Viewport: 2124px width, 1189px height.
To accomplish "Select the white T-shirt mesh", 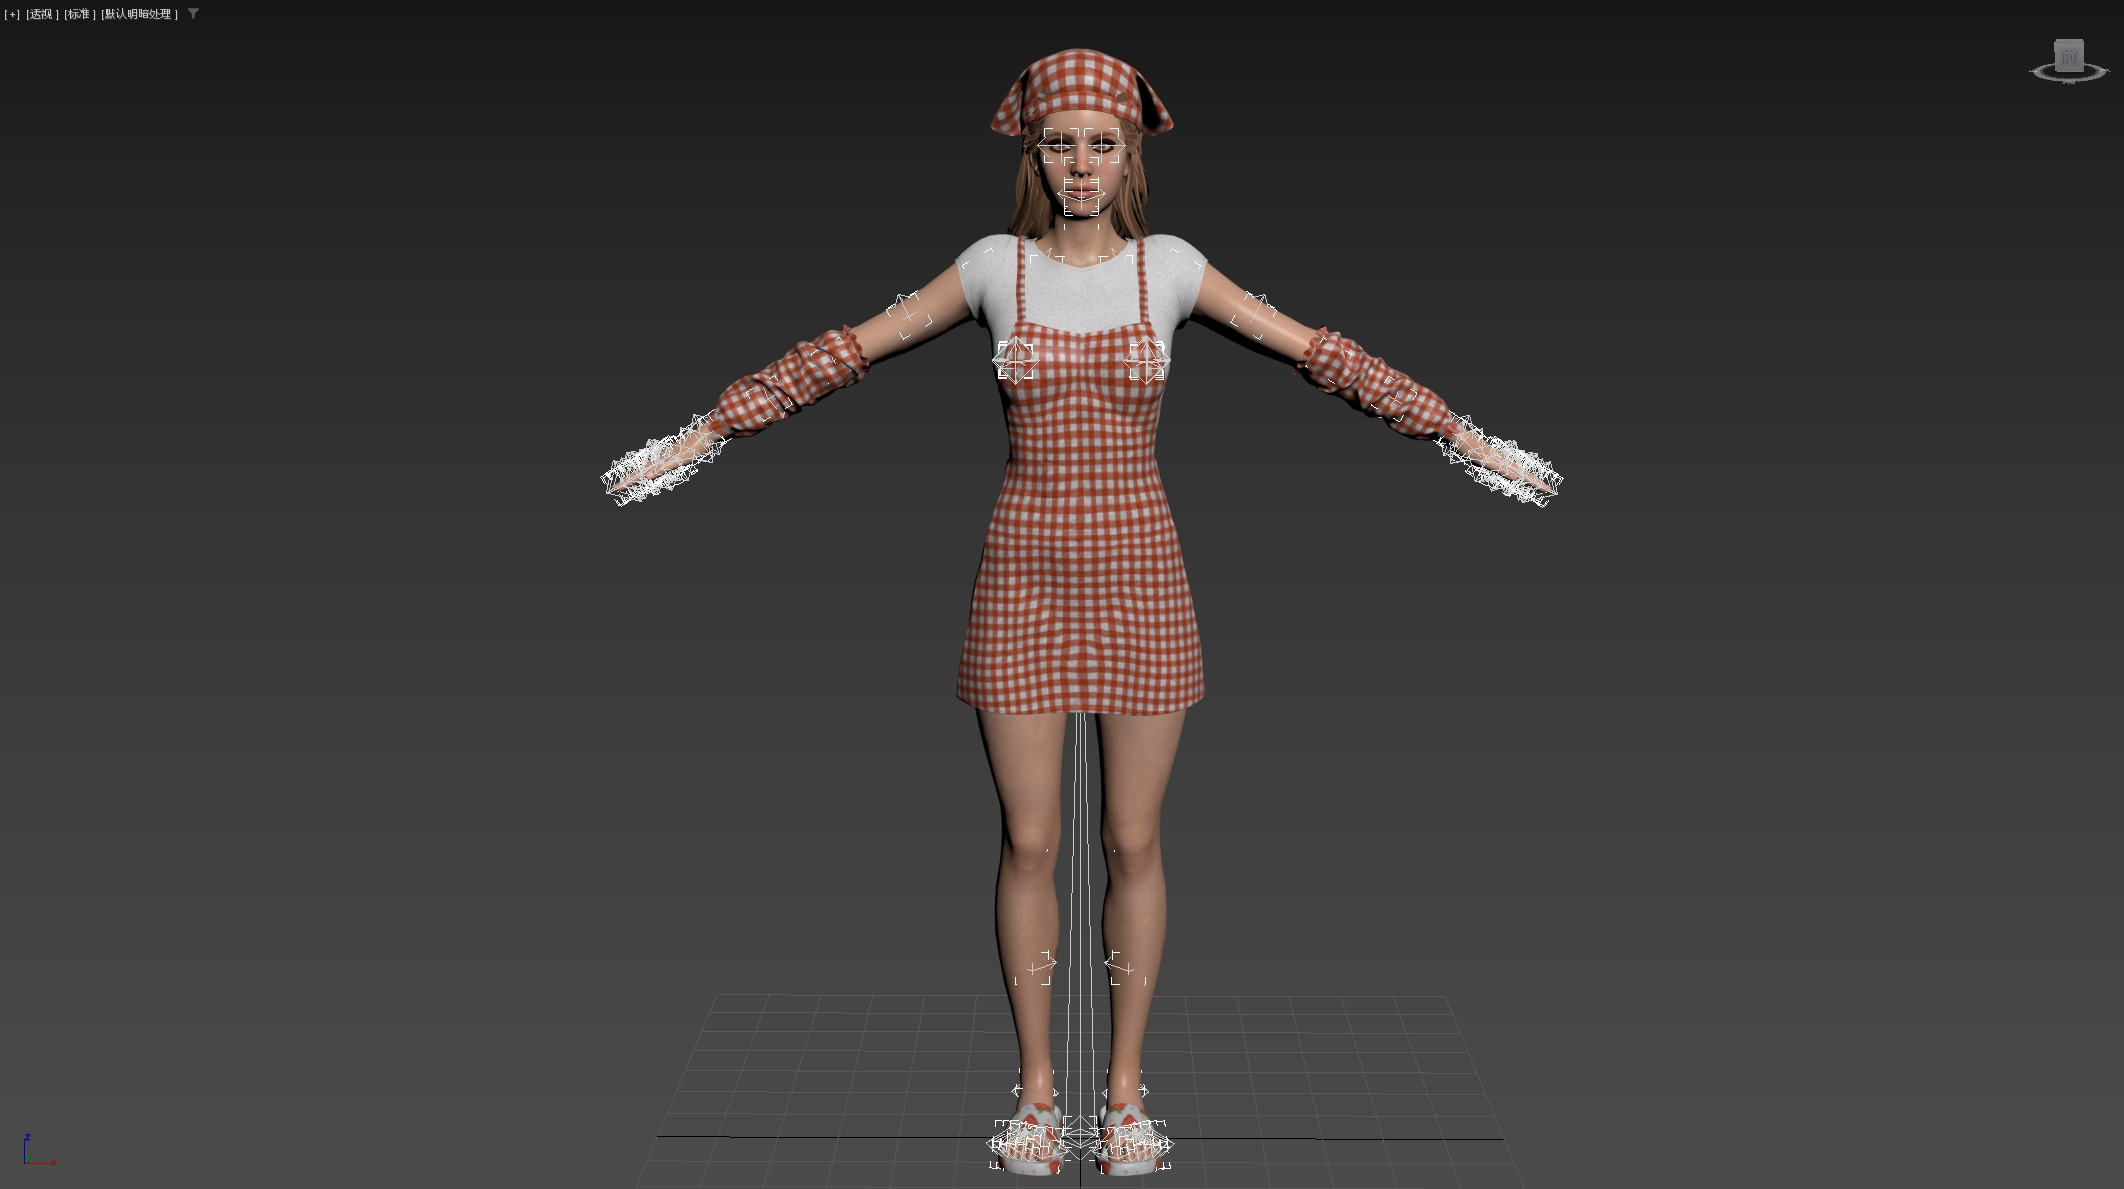I will [x=1080, y=290].
